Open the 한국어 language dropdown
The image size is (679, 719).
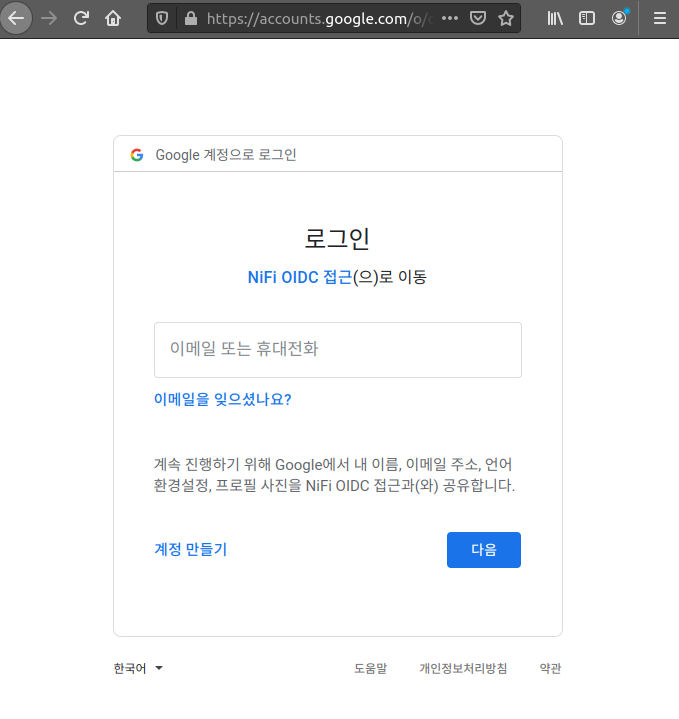point(138,669)
